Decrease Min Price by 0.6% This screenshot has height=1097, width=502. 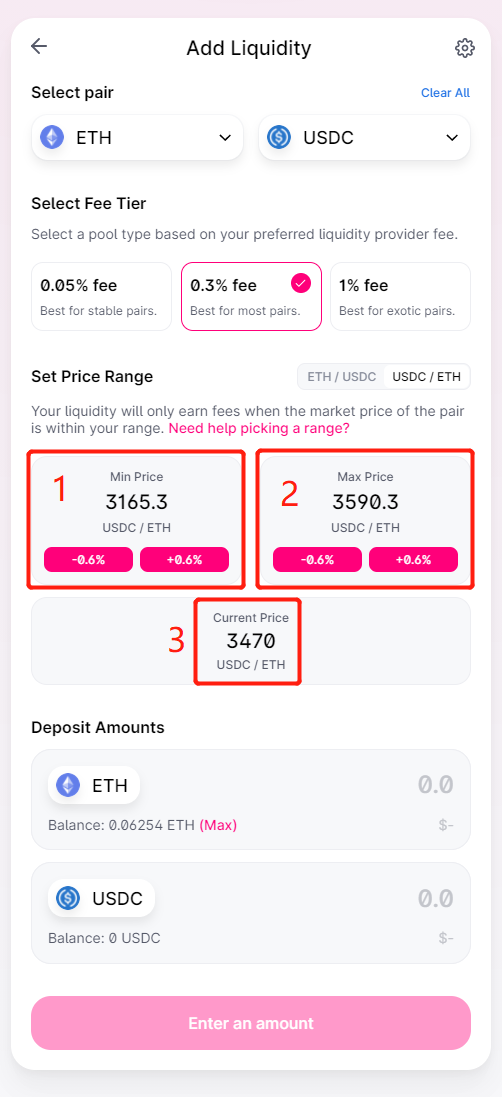click(88, 560)
